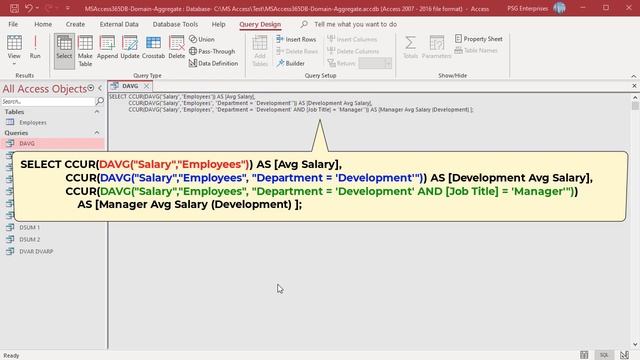Choose the Crosstab query type
This screenshot has height=360, width=640.
[153, 47]
